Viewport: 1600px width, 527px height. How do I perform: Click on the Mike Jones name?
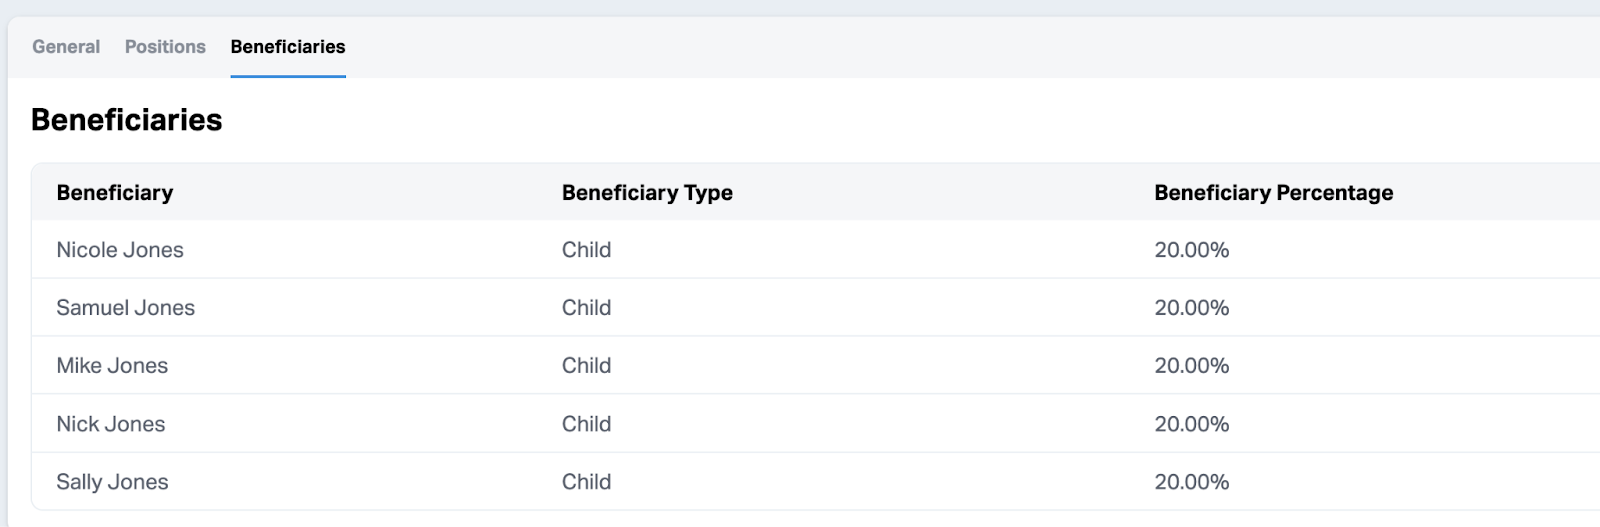click(x=112, y=366)
